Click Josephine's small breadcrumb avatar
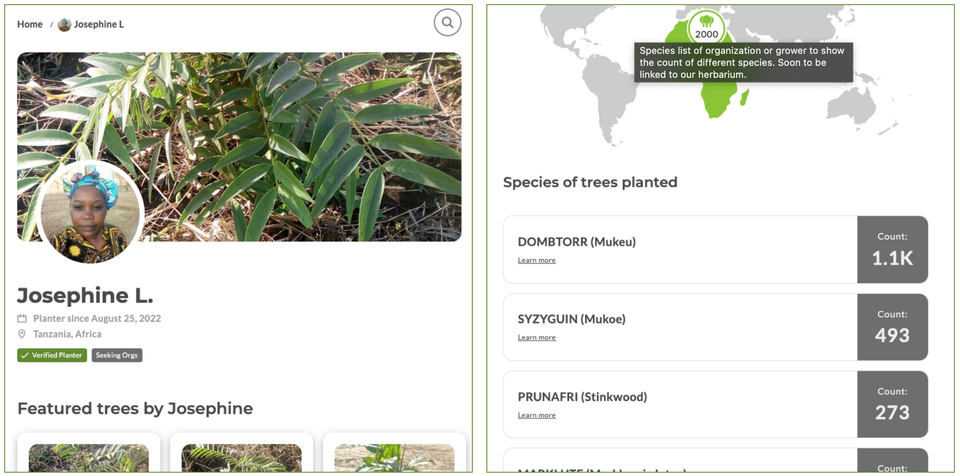Viewport: 960px width, 476px height. tap(64, 25)
